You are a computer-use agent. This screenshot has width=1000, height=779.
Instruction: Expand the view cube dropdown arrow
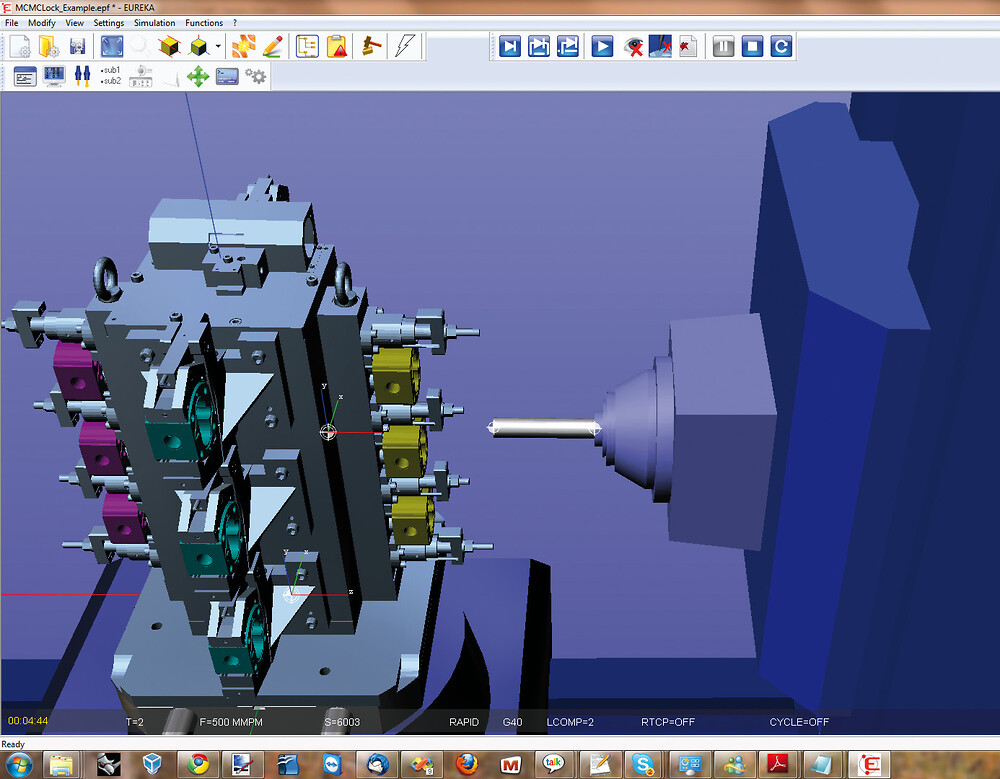[219, 47]
